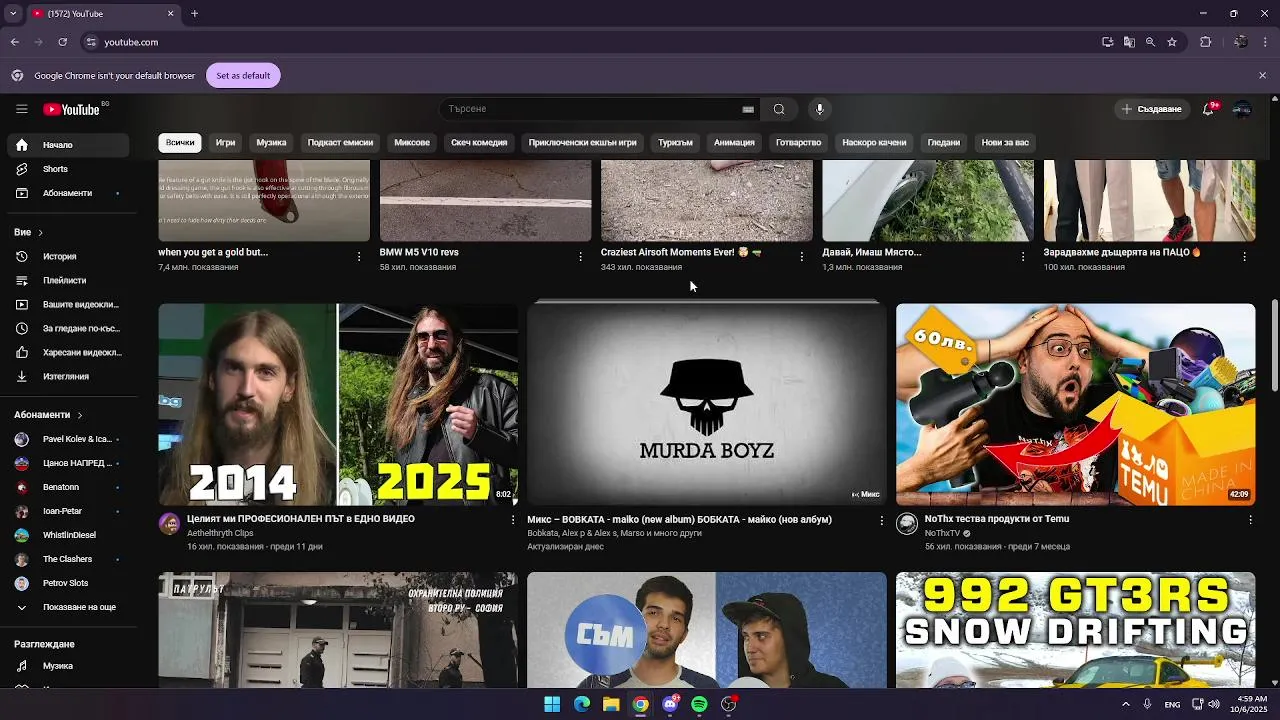Dismiss the default browser infobar
Image resolution: width=1280 pixels, height=720 pixels.
click(x=1262, y=76)
